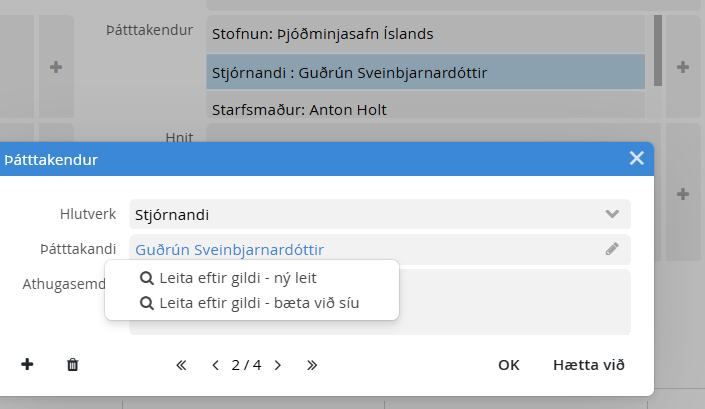The height and width of the screenshot is (409, 705).
Task: Open the Guðrún Sveinbjarnardóttir link
Action: point(229,249)
